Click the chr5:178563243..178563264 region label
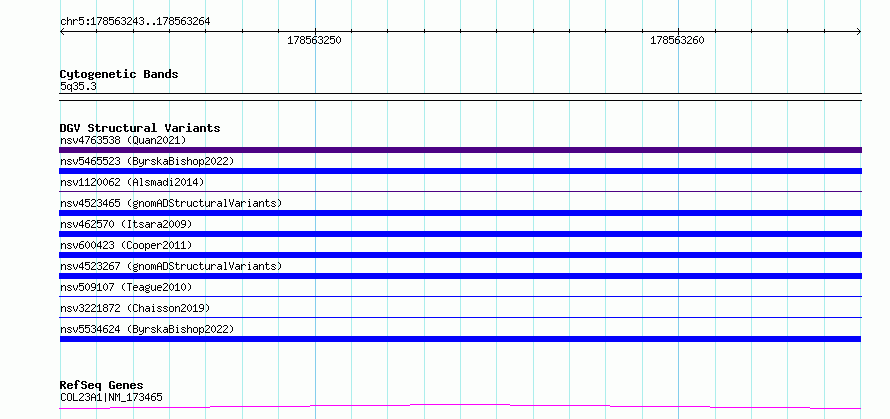The width and height of the screenshot is (890, 419). point(135,21)
